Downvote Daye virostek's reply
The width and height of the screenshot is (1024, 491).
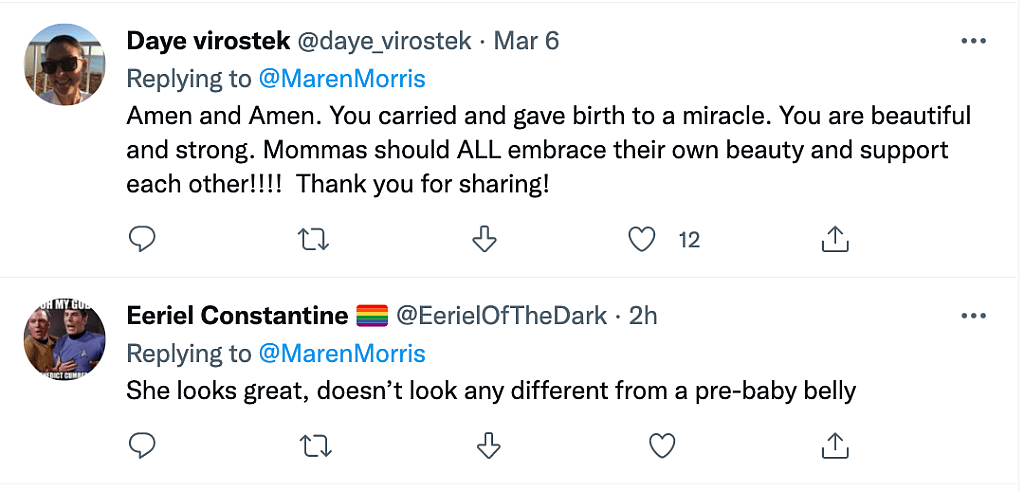coord(484,239)
